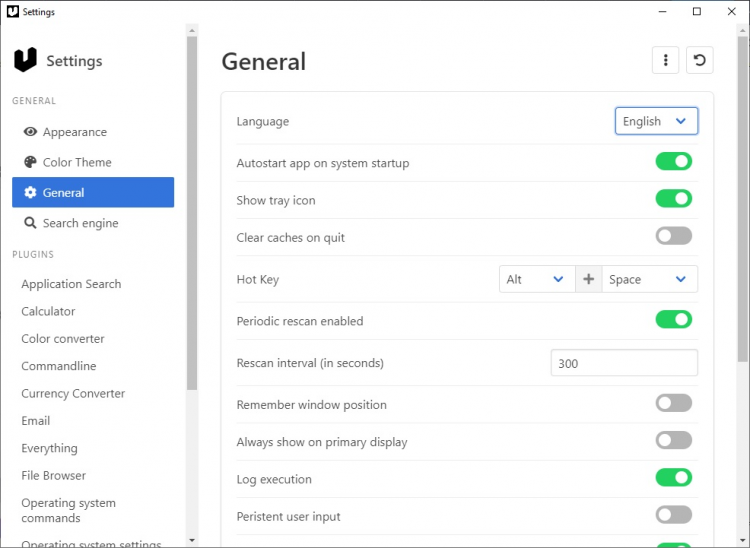Click the Color Theme palette icon
Image resolution: width=750 pixels, height=548 pixels.
tap(30, 162)
